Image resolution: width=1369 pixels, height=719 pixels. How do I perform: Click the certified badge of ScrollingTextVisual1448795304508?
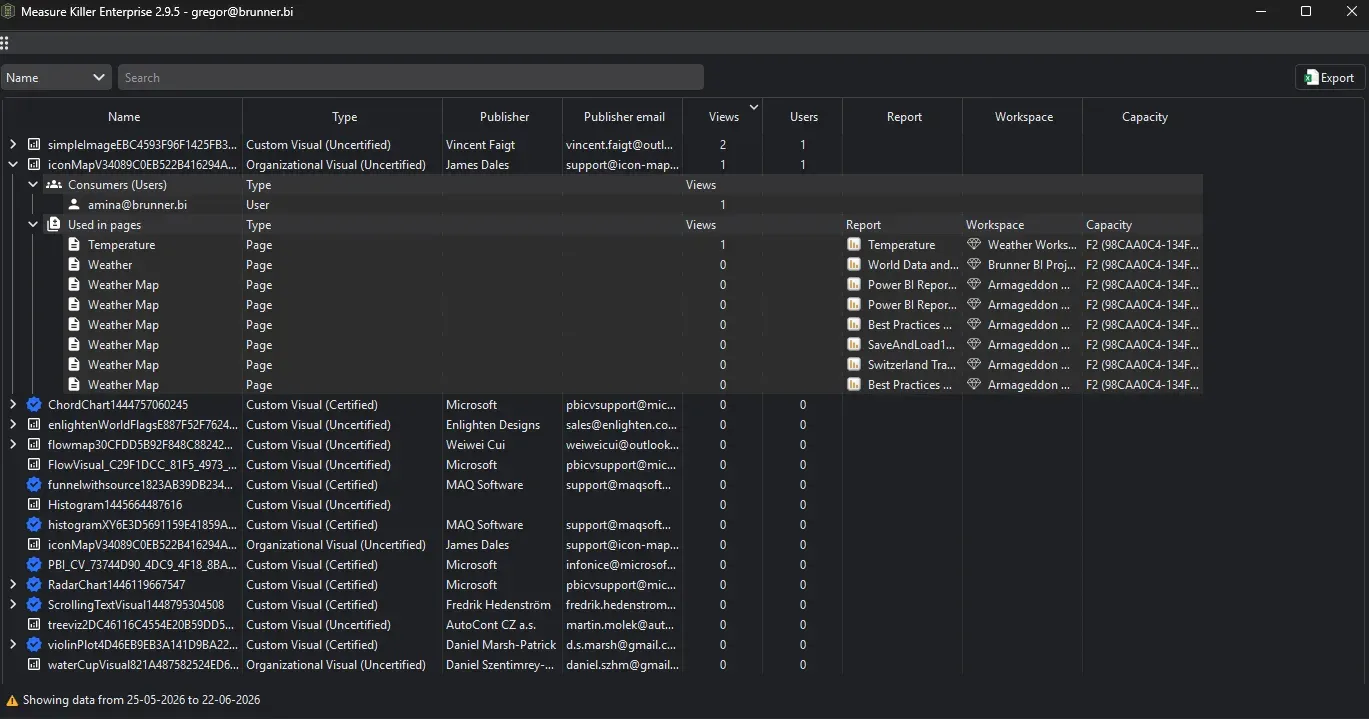click(34, 605)
